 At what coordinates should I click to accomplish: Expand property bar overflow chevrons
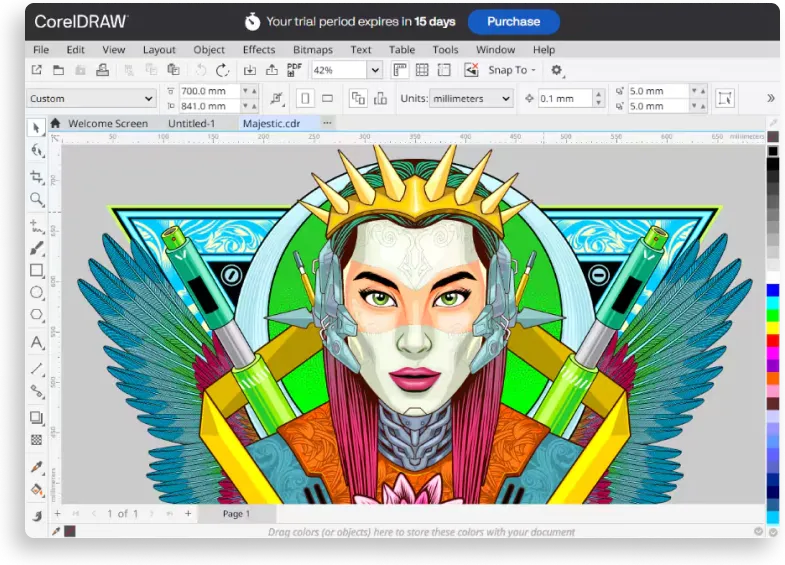771,98
